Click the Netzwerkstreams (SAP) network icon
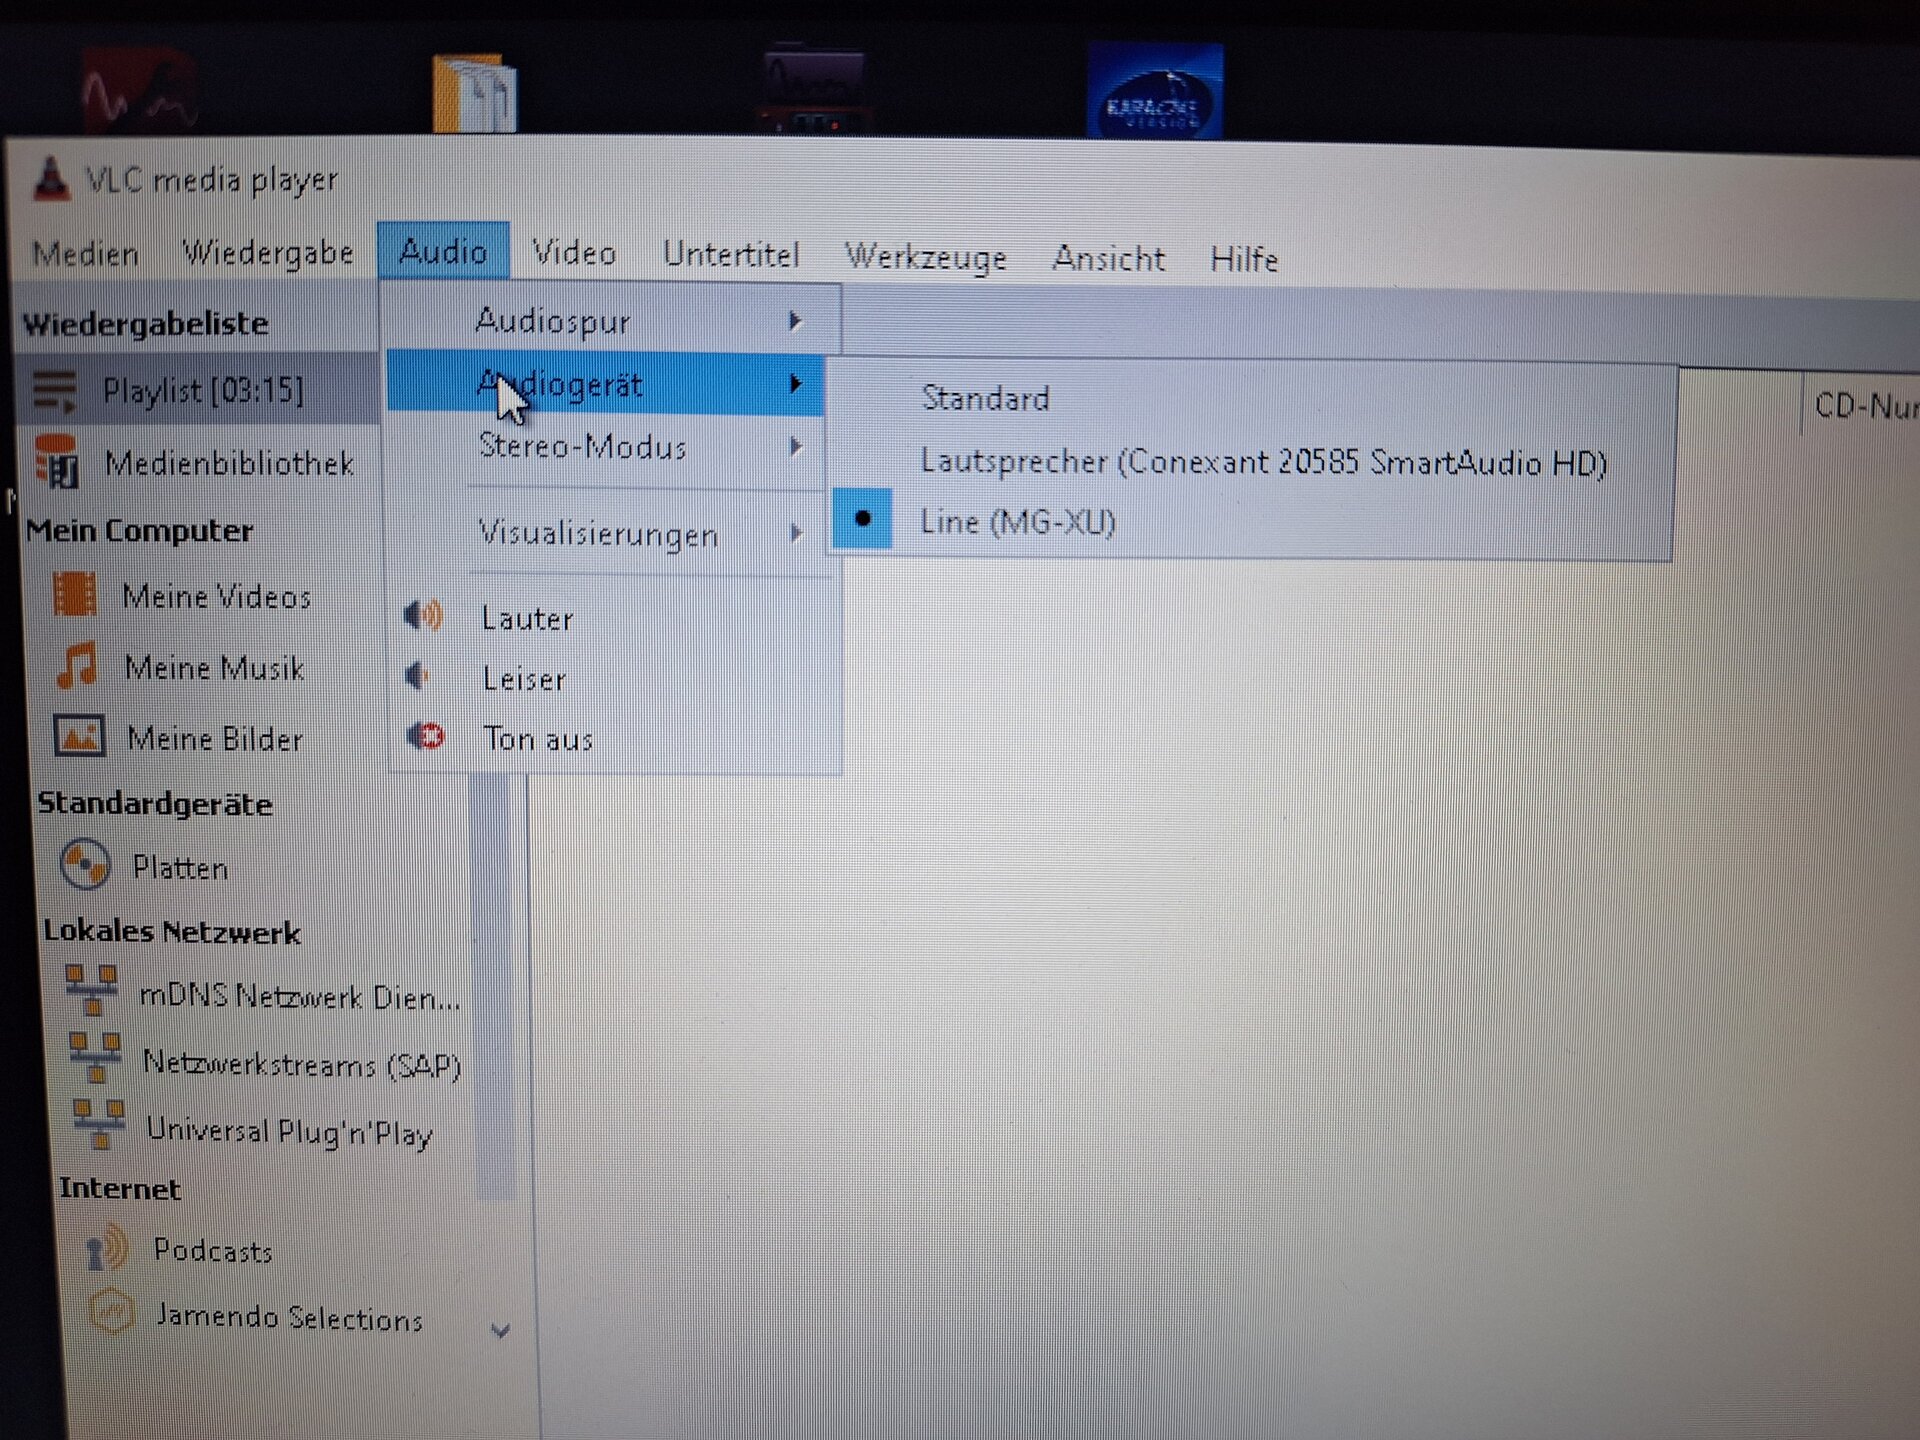This screenshot has height=1440, width=1920. pyautogui.click(x=95, y=1058)
